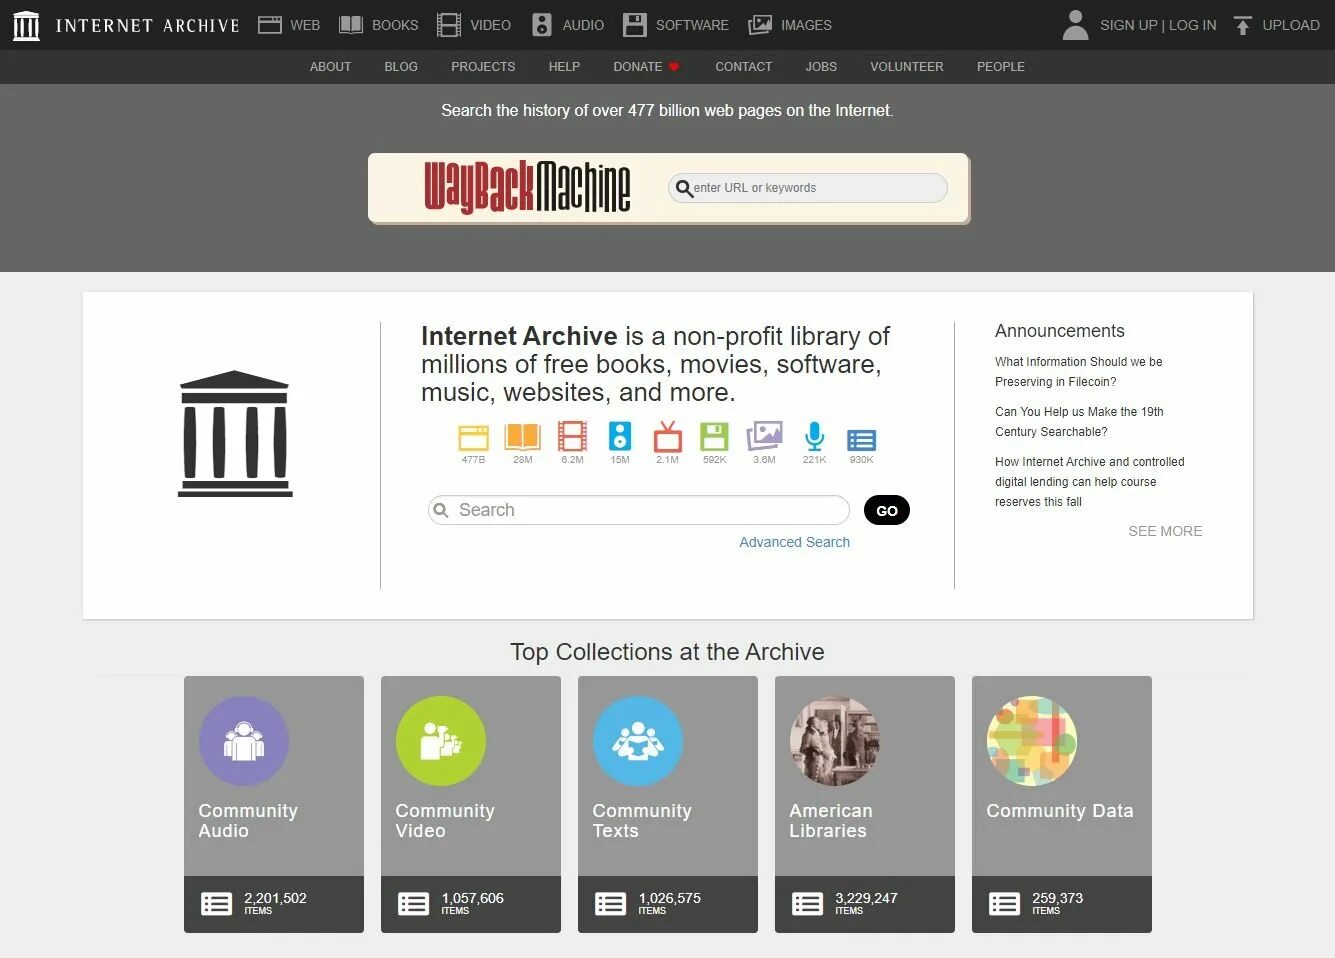Open the controlled digital lending announcement

(x=1089, y=482)
